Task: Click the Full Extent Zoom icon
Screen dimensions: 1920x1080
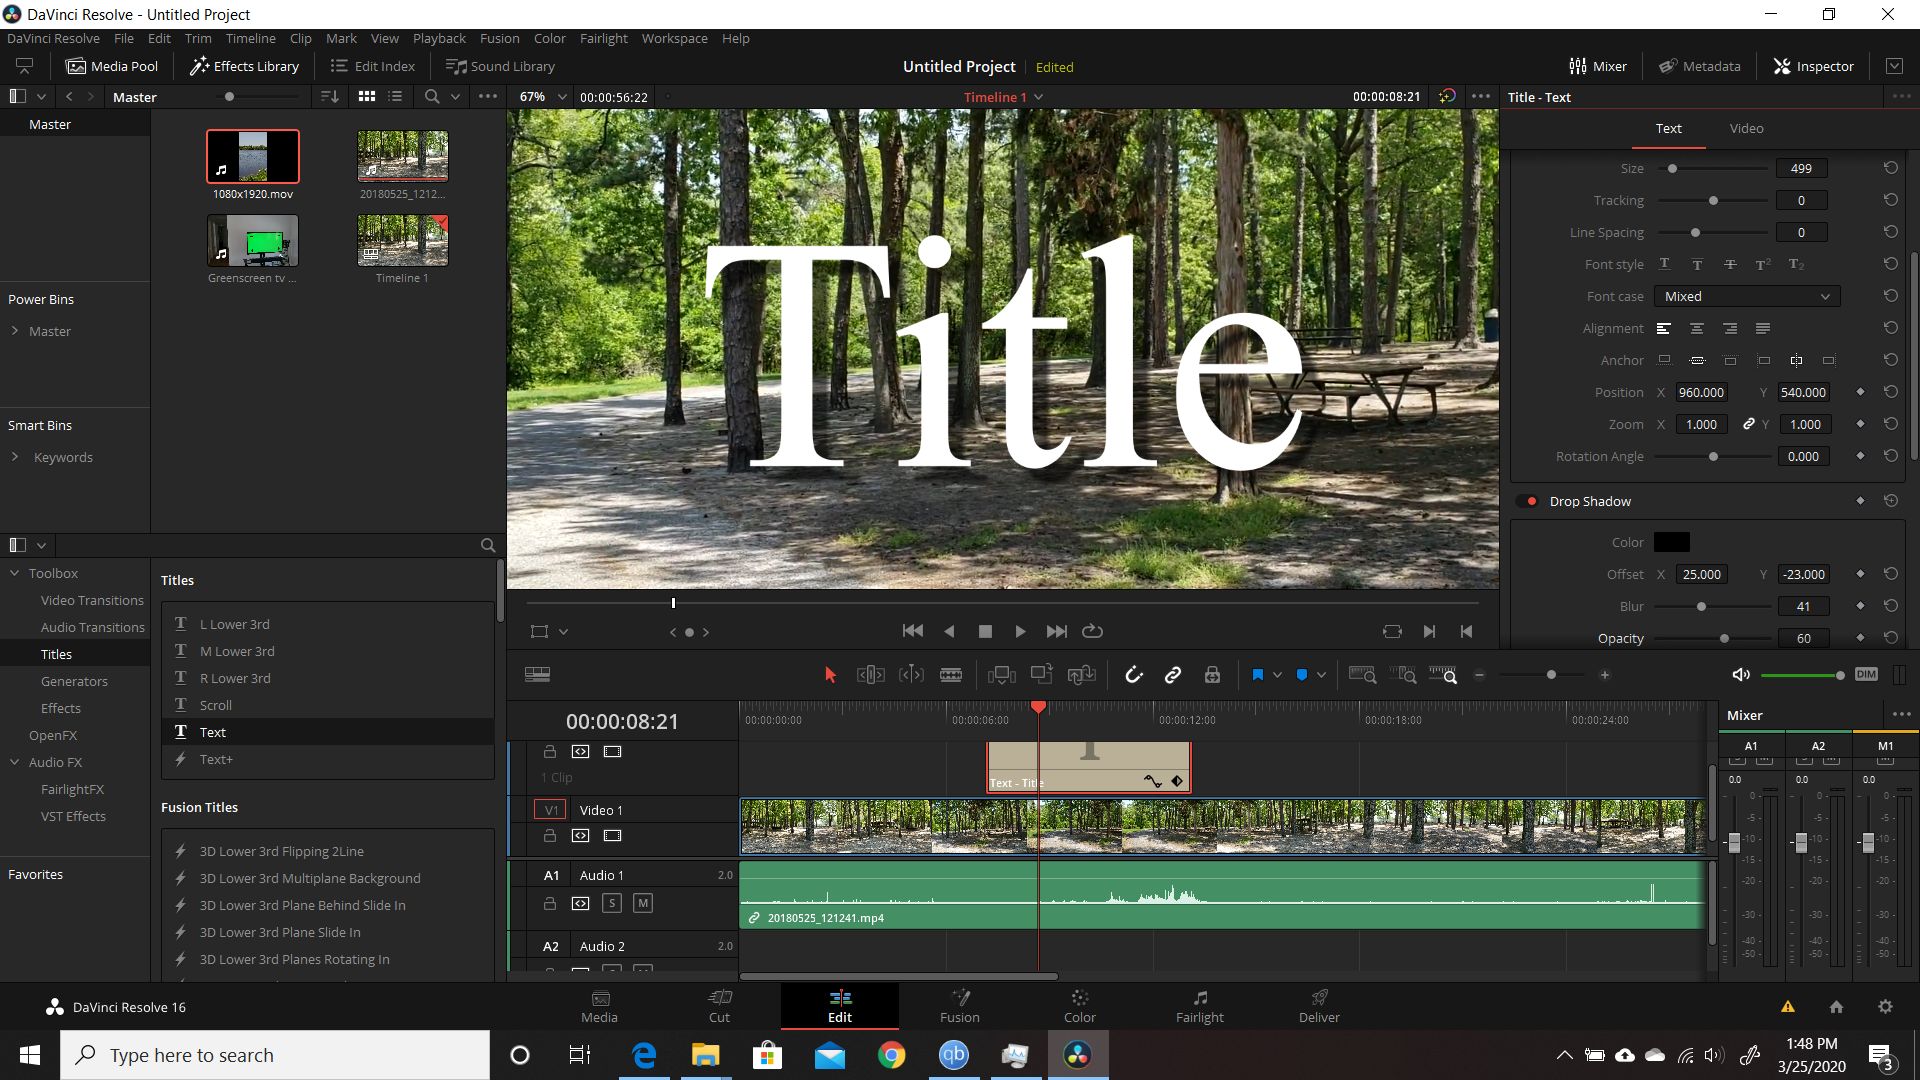Action: (x=1362, y=675)
